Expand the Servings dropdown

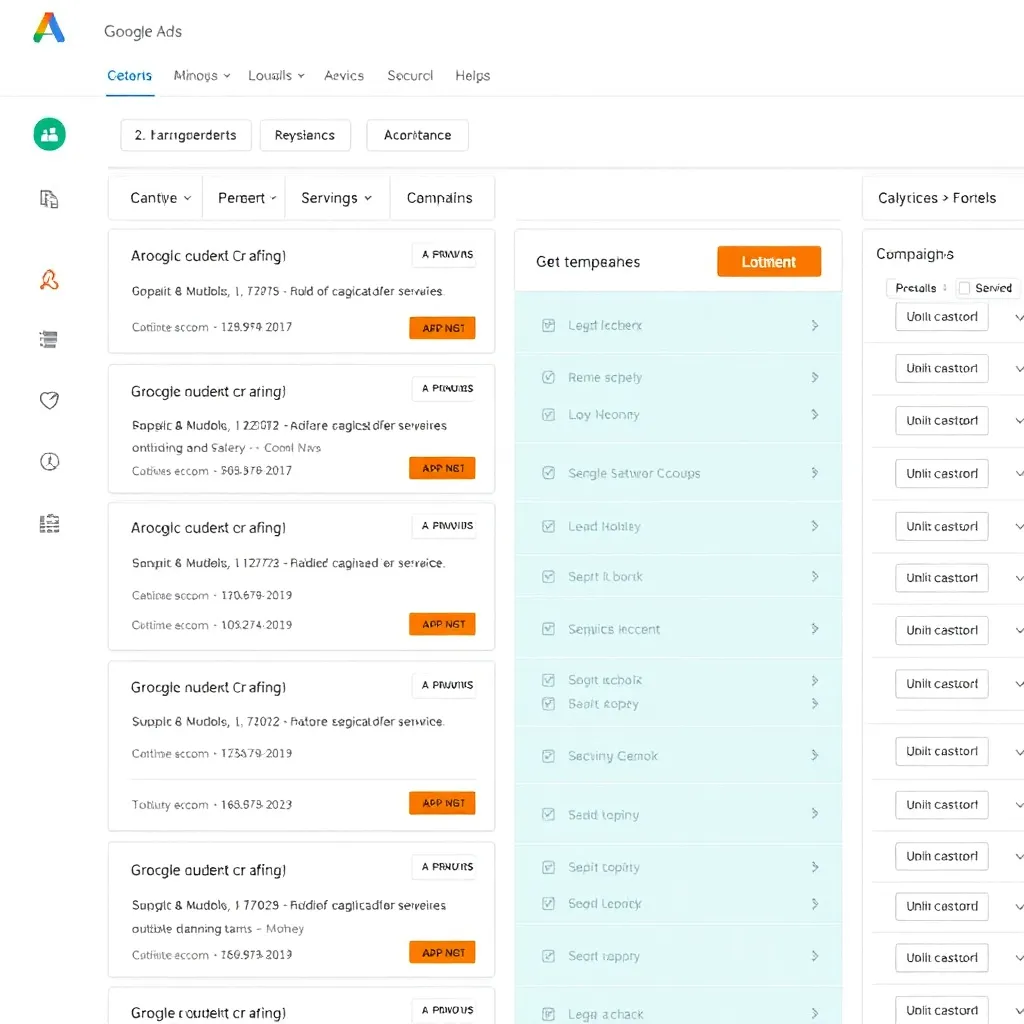(x=336, y=198)
